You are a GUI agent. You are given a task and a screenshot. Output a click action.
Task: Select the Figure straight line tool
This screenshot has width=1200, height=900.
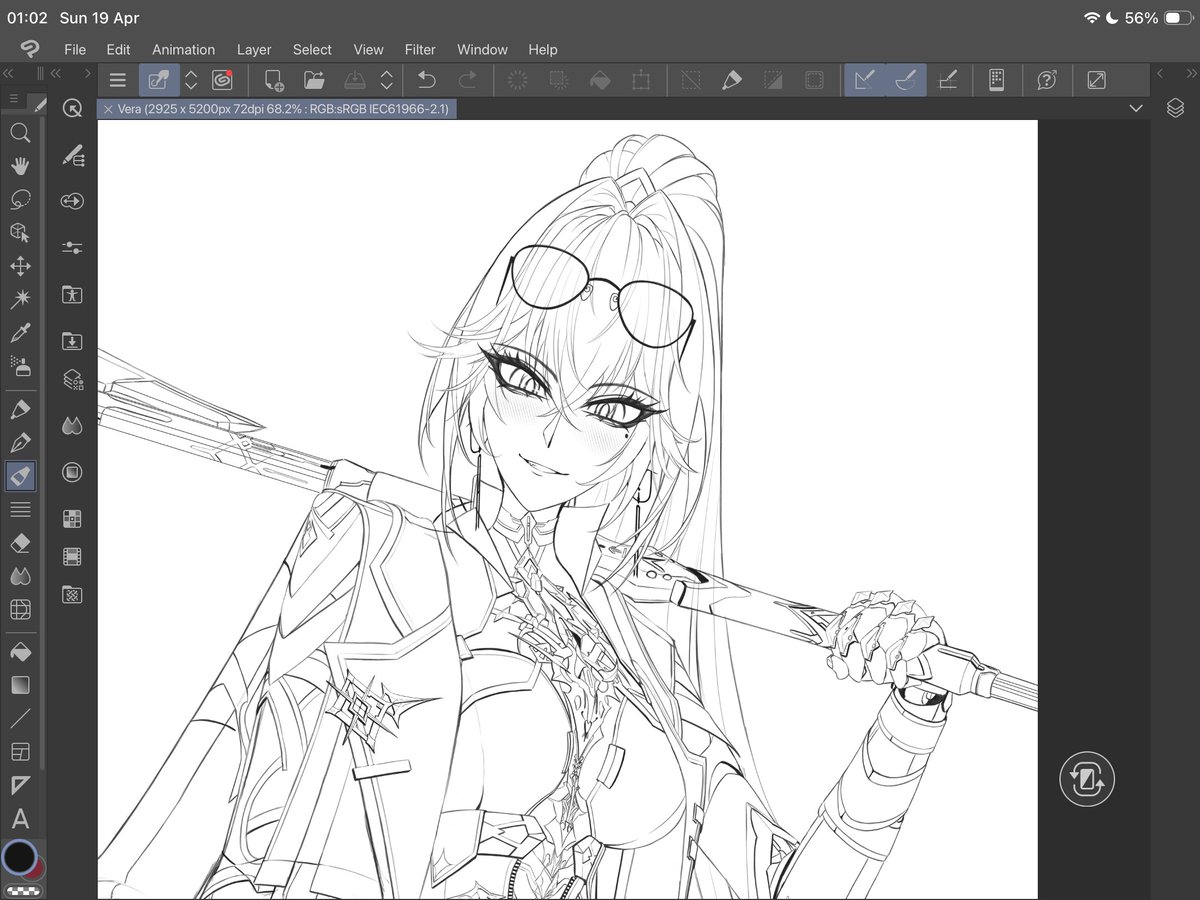click(20, 719)
